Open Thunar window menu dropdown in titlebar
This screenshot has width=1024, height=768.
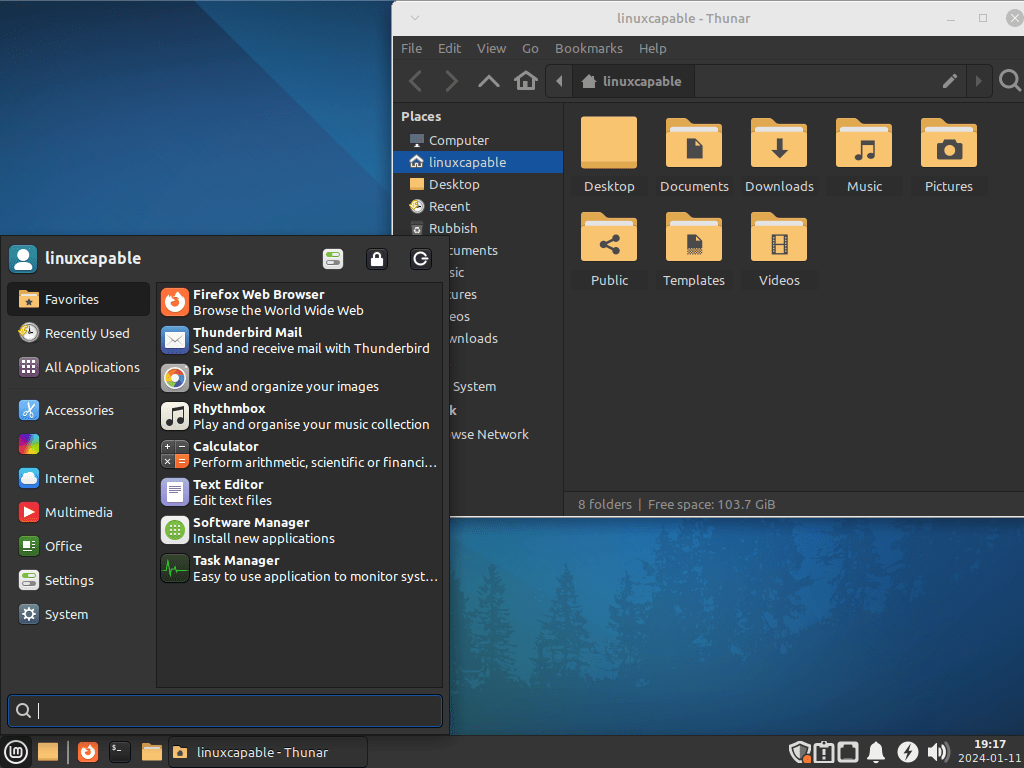[415, 18]
